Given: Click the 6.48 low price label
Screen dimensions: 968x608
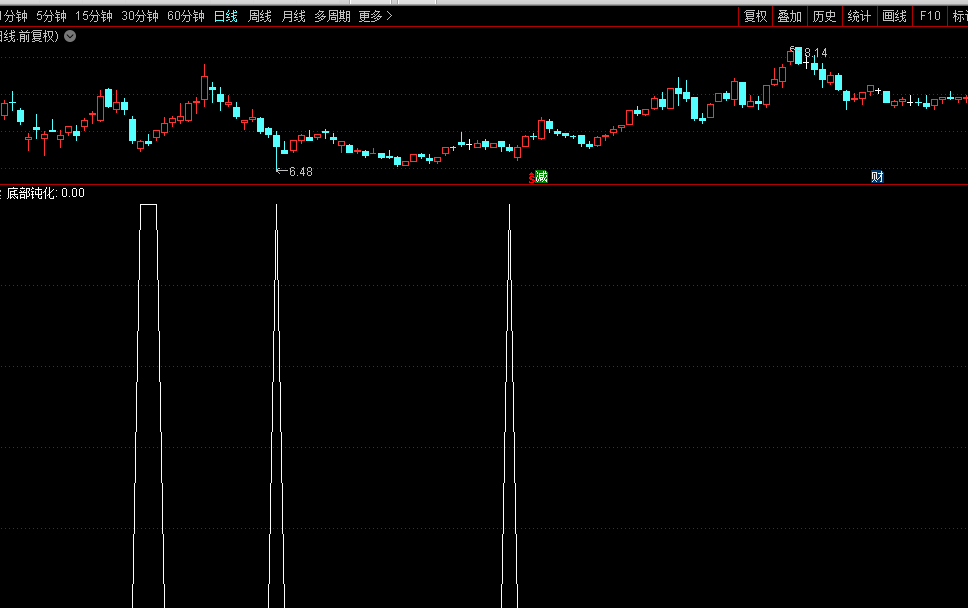Looking at the screenshot, I should pos(299,172).
